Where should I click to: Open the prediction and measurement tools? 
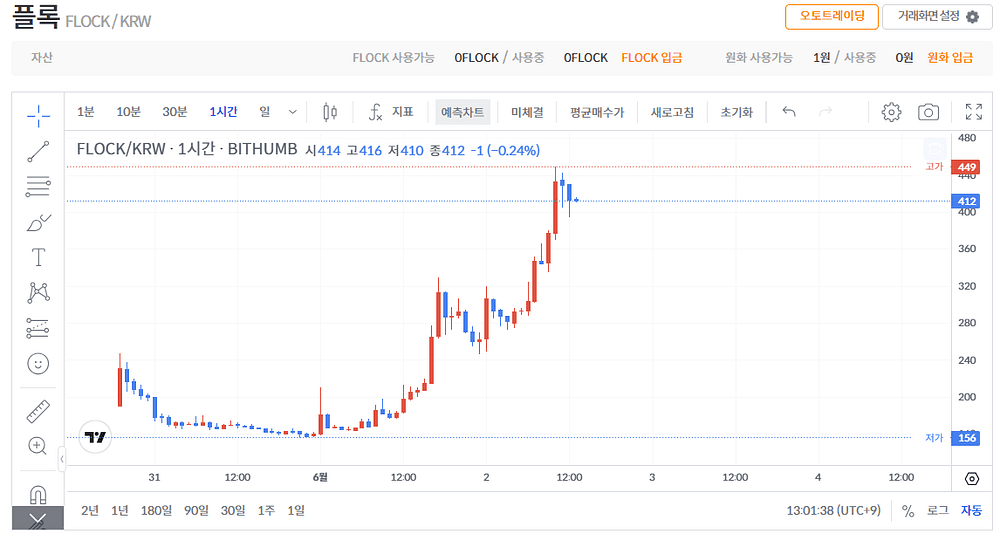pyautogui.click(x=38, y=328)
